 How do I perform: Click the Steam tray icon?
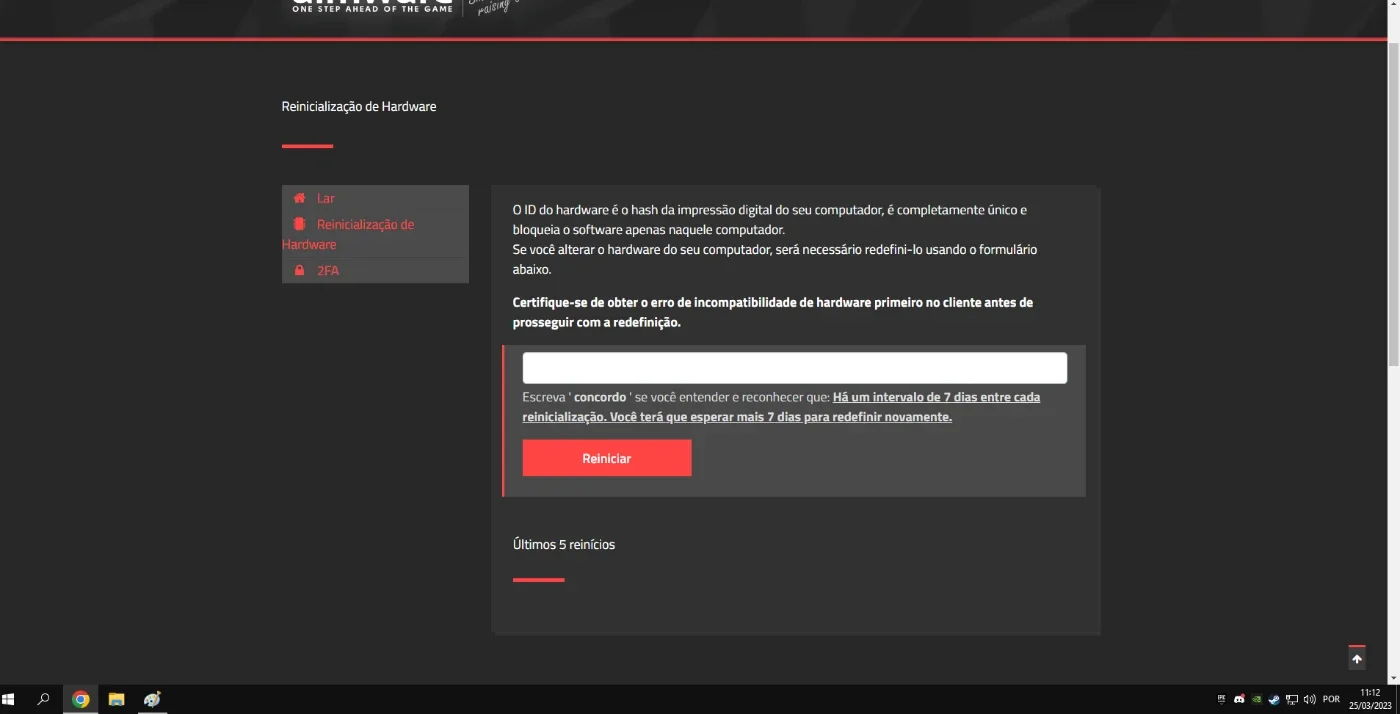click(x=1274, y=699)
